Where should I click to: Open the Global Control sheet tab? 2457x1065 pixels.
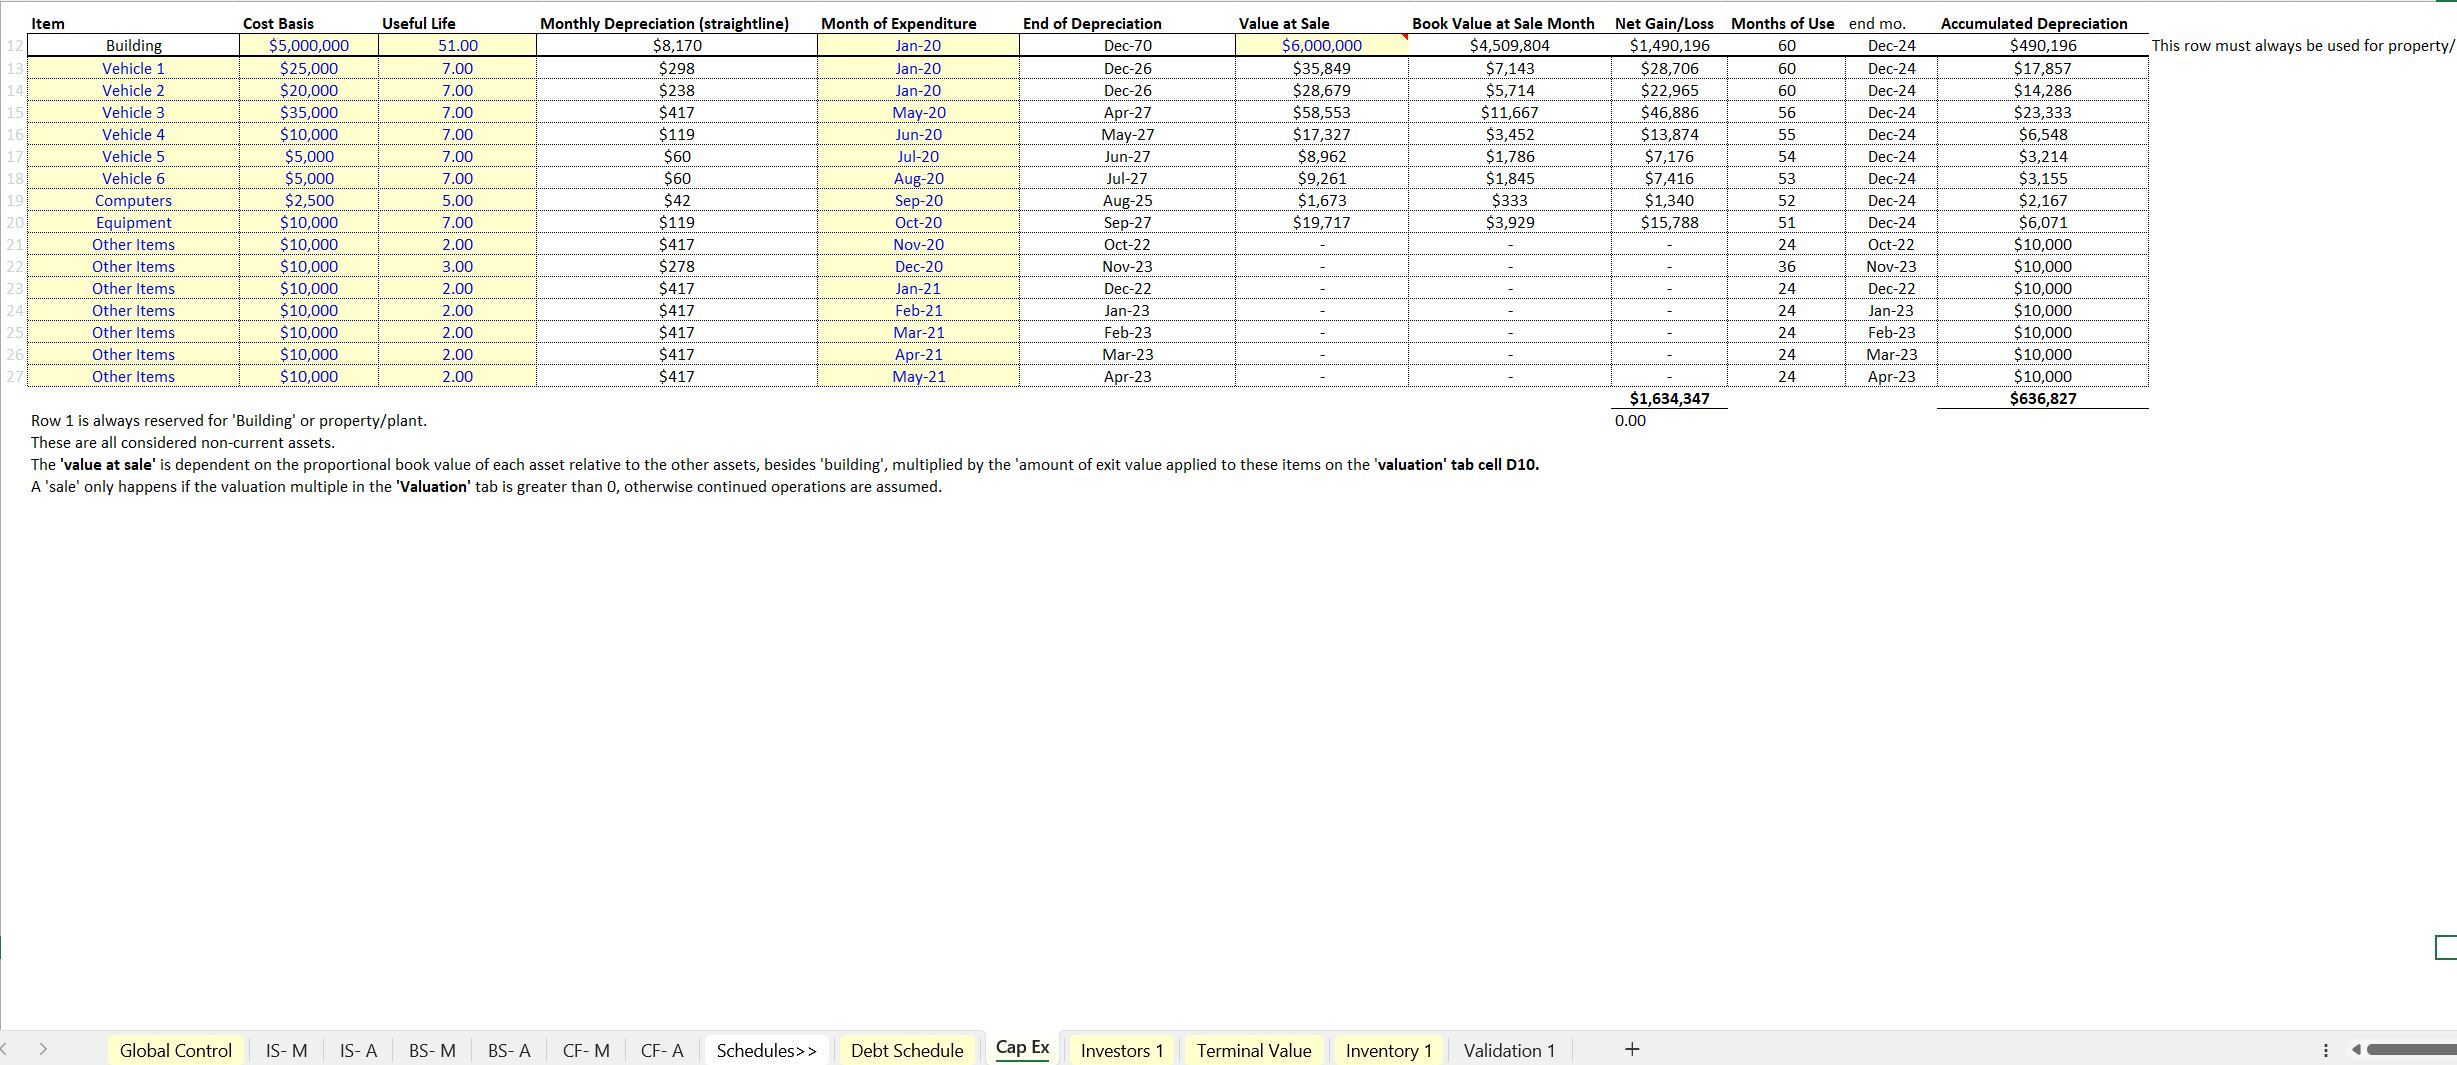click(x=175, y=1050)
